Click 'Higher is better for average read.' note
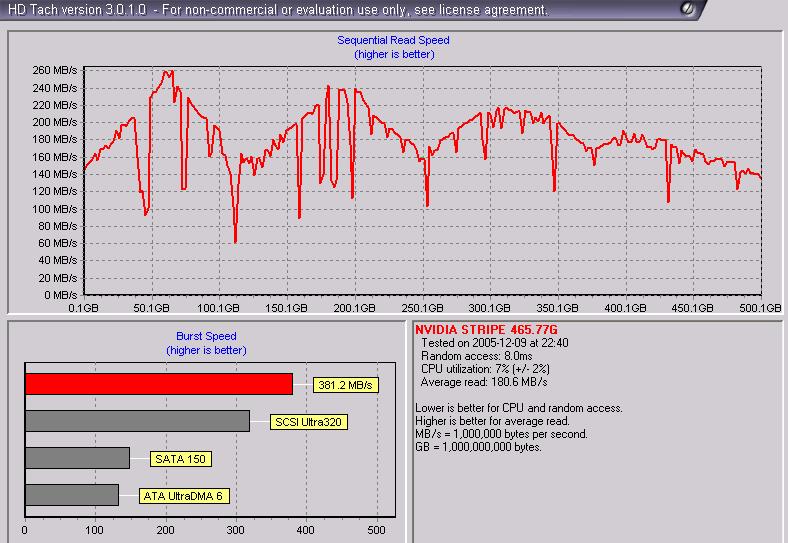Screen dimensions: 788x543 492,421
